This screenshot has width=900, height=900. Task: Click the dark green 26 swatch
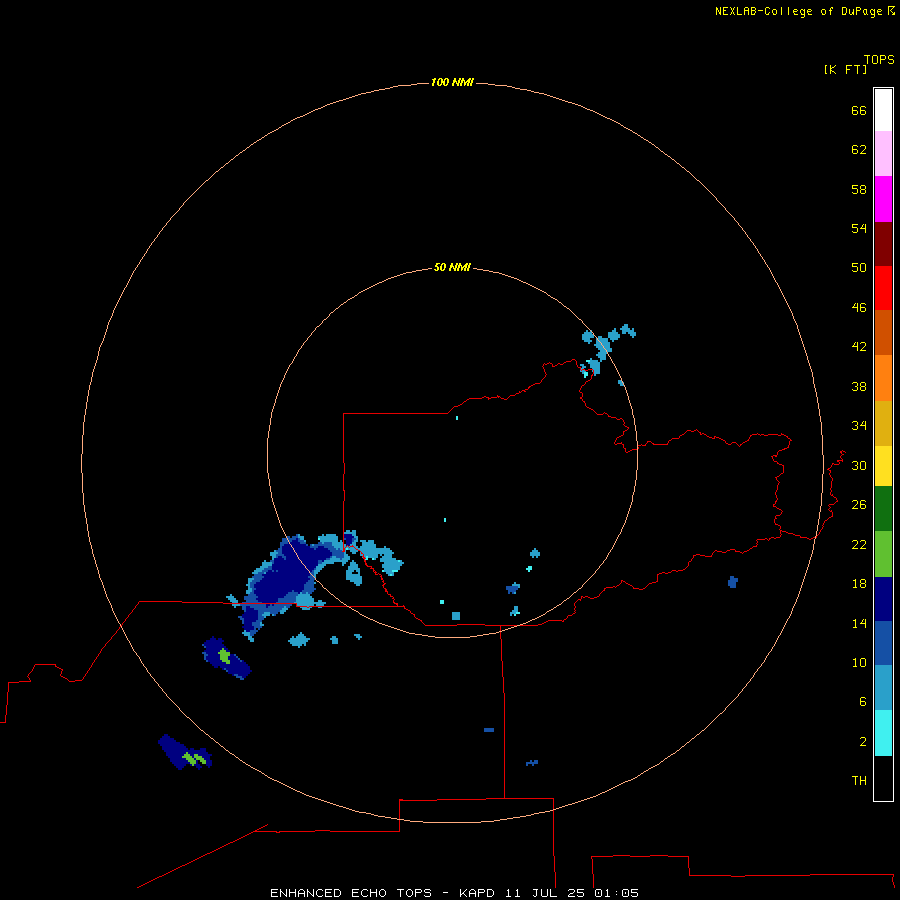(x=883, y=509)
